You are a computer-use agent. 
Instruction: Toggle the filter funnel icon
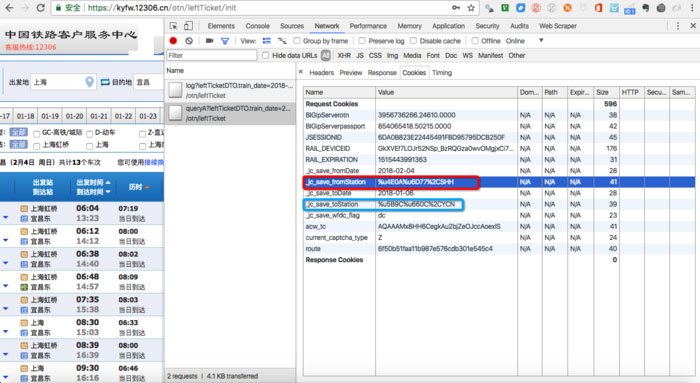(225, 41)
